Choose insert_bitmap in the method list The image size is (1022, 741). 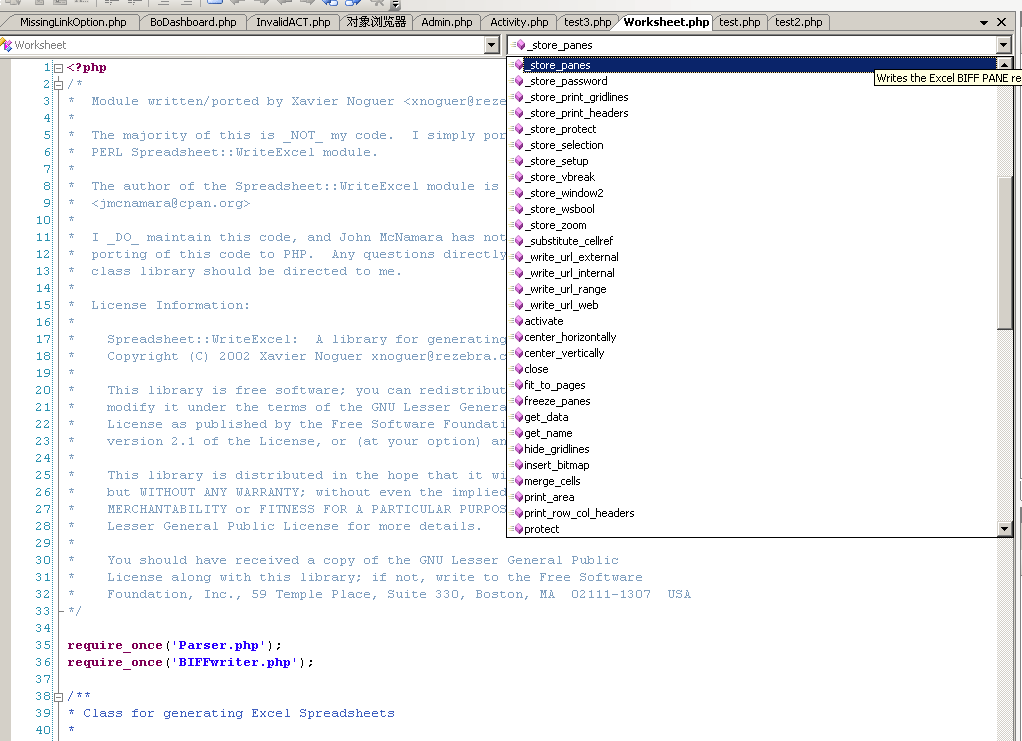click(557, 465)
